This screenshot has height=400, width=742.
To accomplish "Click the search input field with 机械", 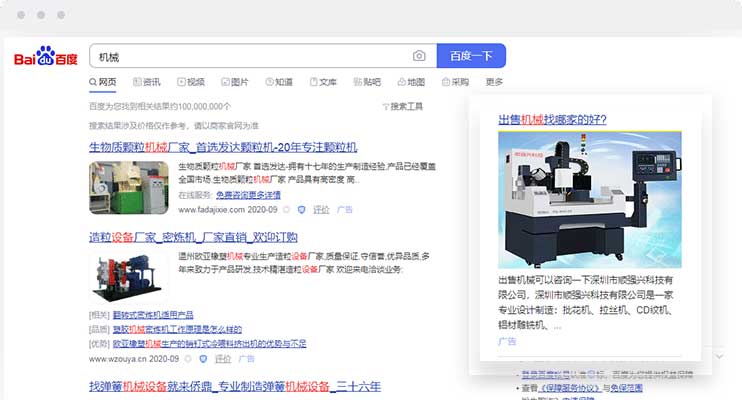I will (250, 56).
